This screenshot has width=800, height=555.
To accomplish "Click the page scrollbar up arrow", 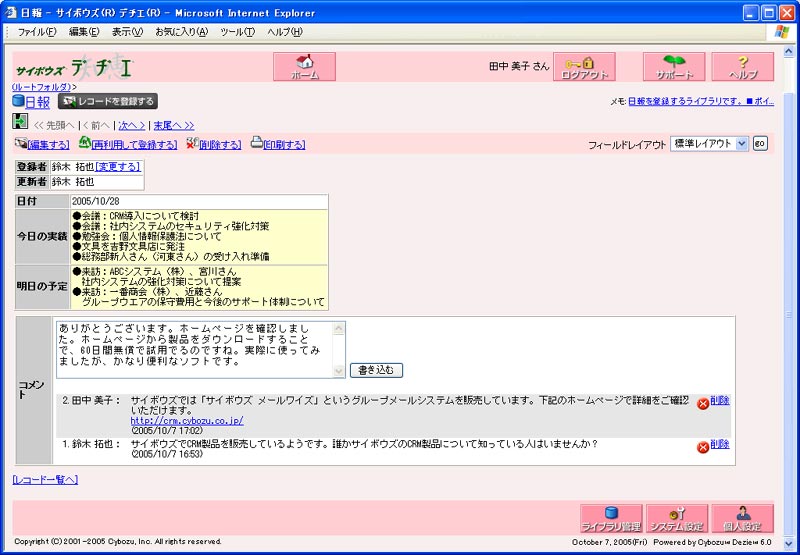I will (788, 52).
